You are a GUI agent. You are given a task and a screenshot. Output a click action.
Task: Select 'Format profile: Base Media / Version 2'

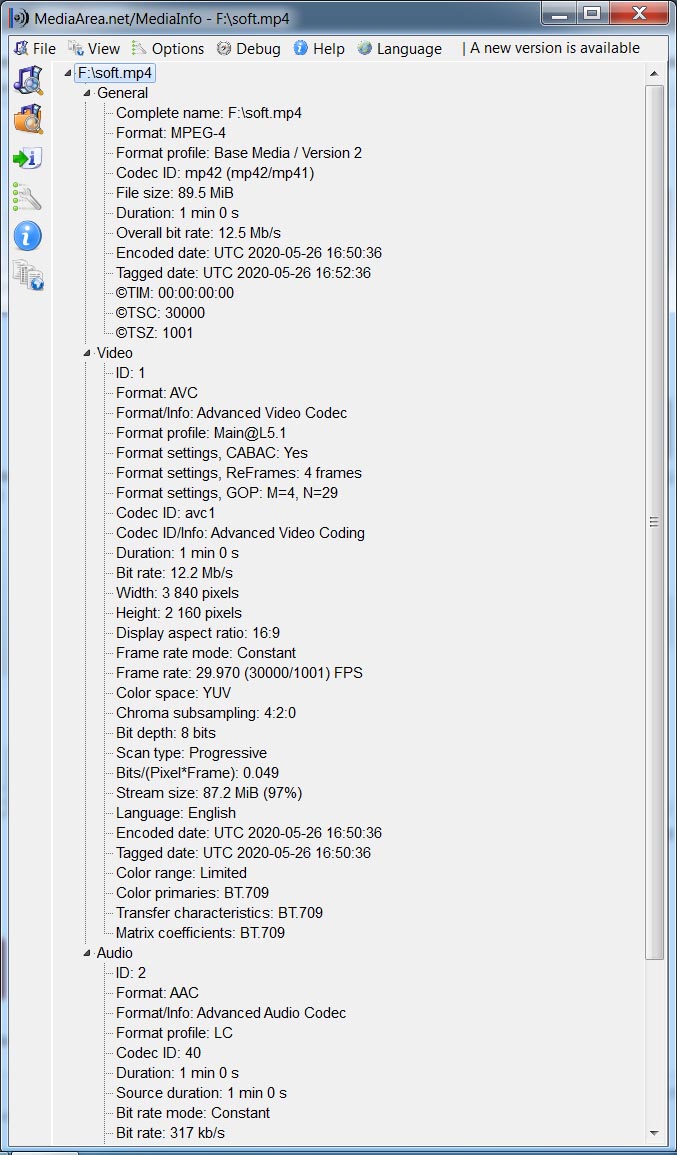click(239, 153)
